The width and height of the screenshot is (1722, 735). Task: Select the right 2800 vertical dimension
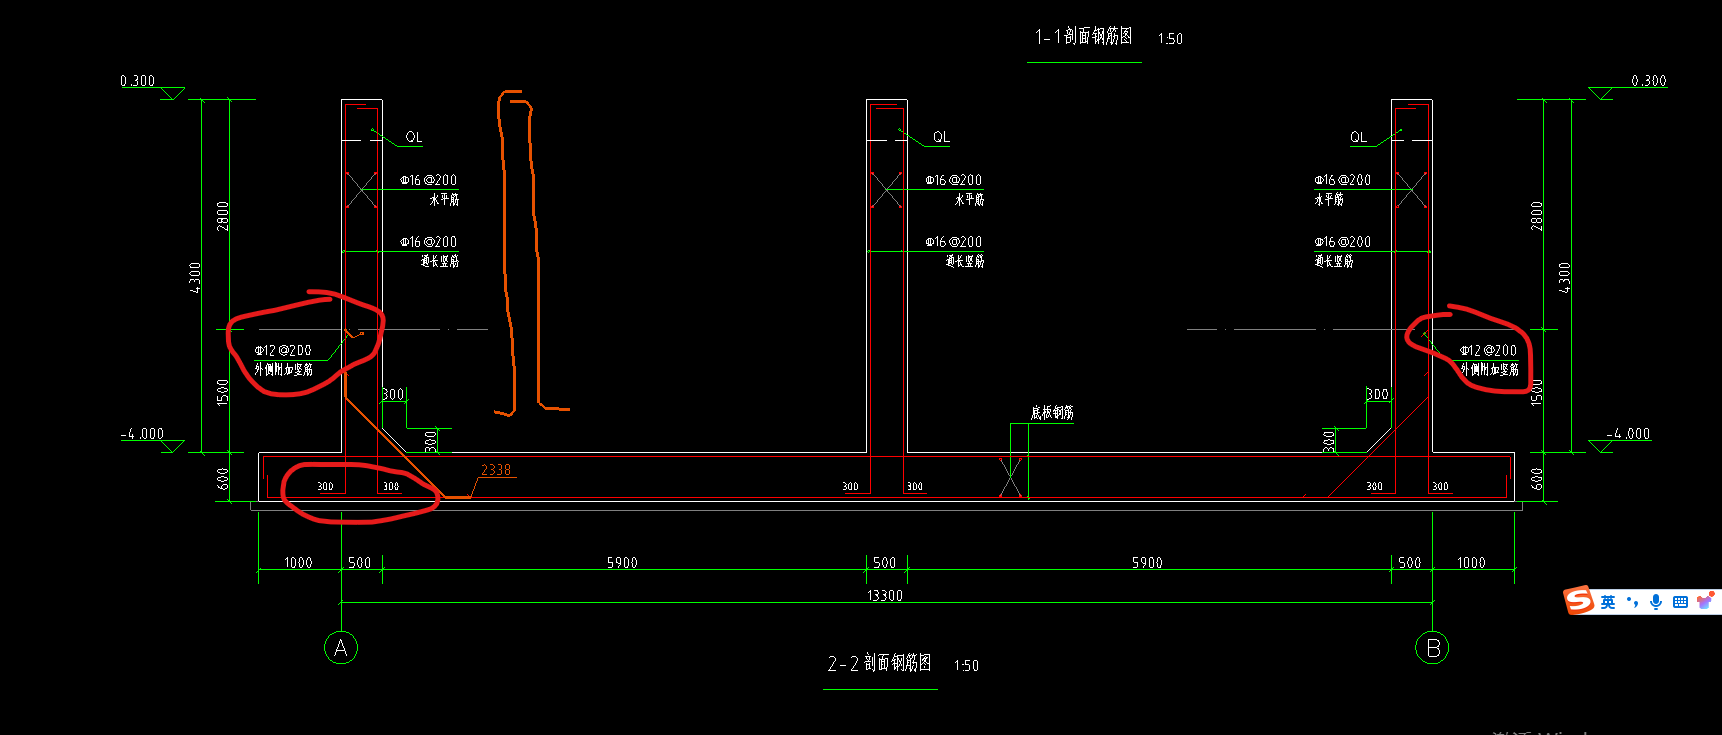[1537, 216]
